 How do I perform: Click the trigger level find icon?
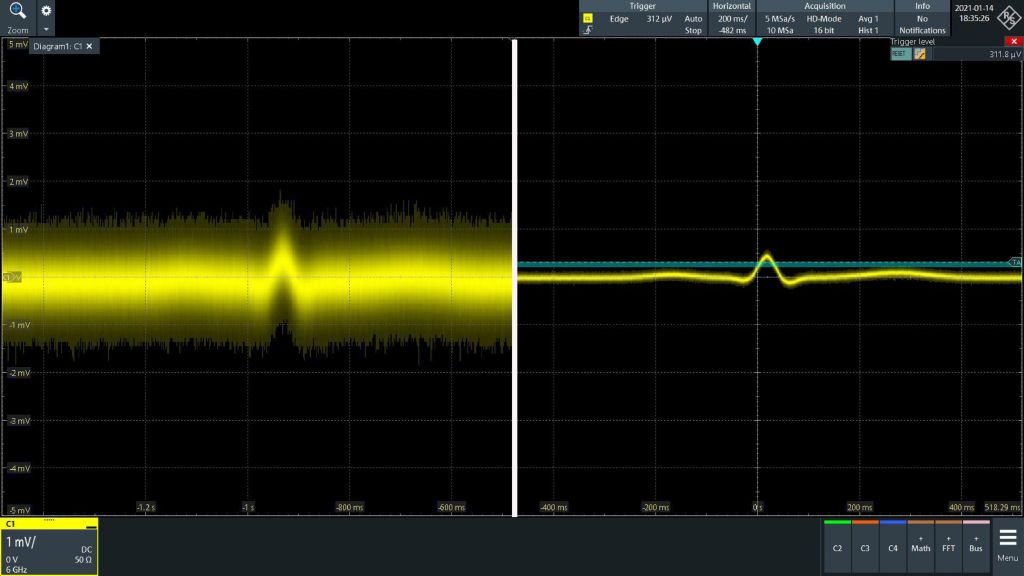click(919, 54)
